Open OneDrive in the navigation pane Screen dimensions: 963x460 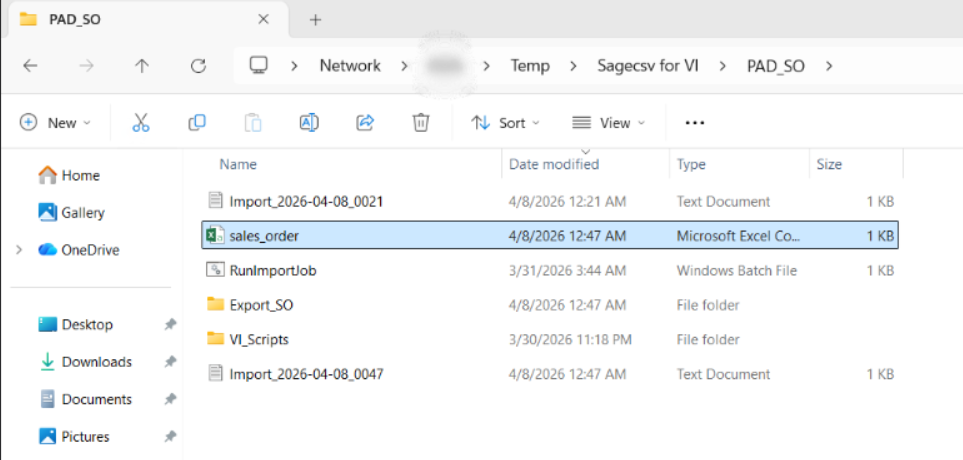(78, 250)
